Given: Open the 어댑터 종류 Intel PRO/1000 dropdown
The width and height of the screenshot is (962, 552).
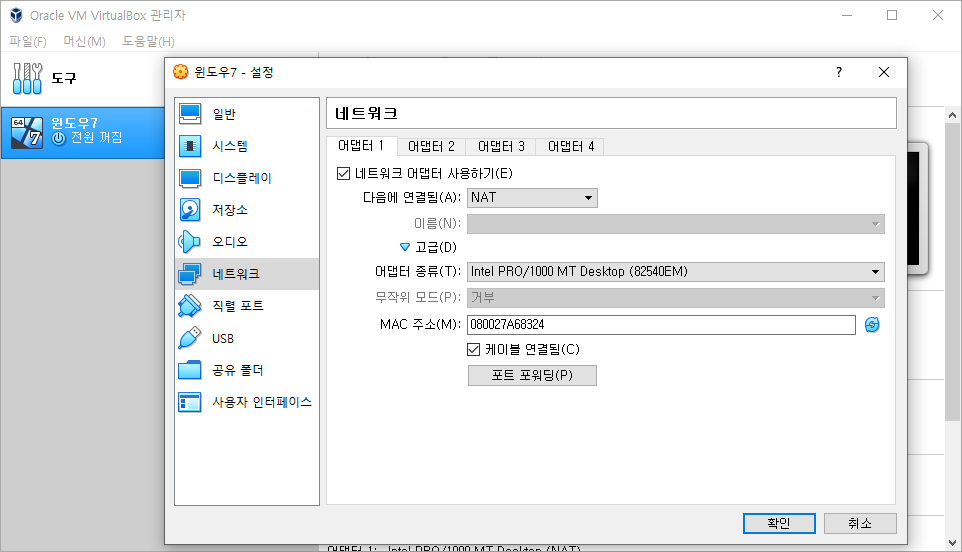Looking at the screenshot, I should coord(675,272).
